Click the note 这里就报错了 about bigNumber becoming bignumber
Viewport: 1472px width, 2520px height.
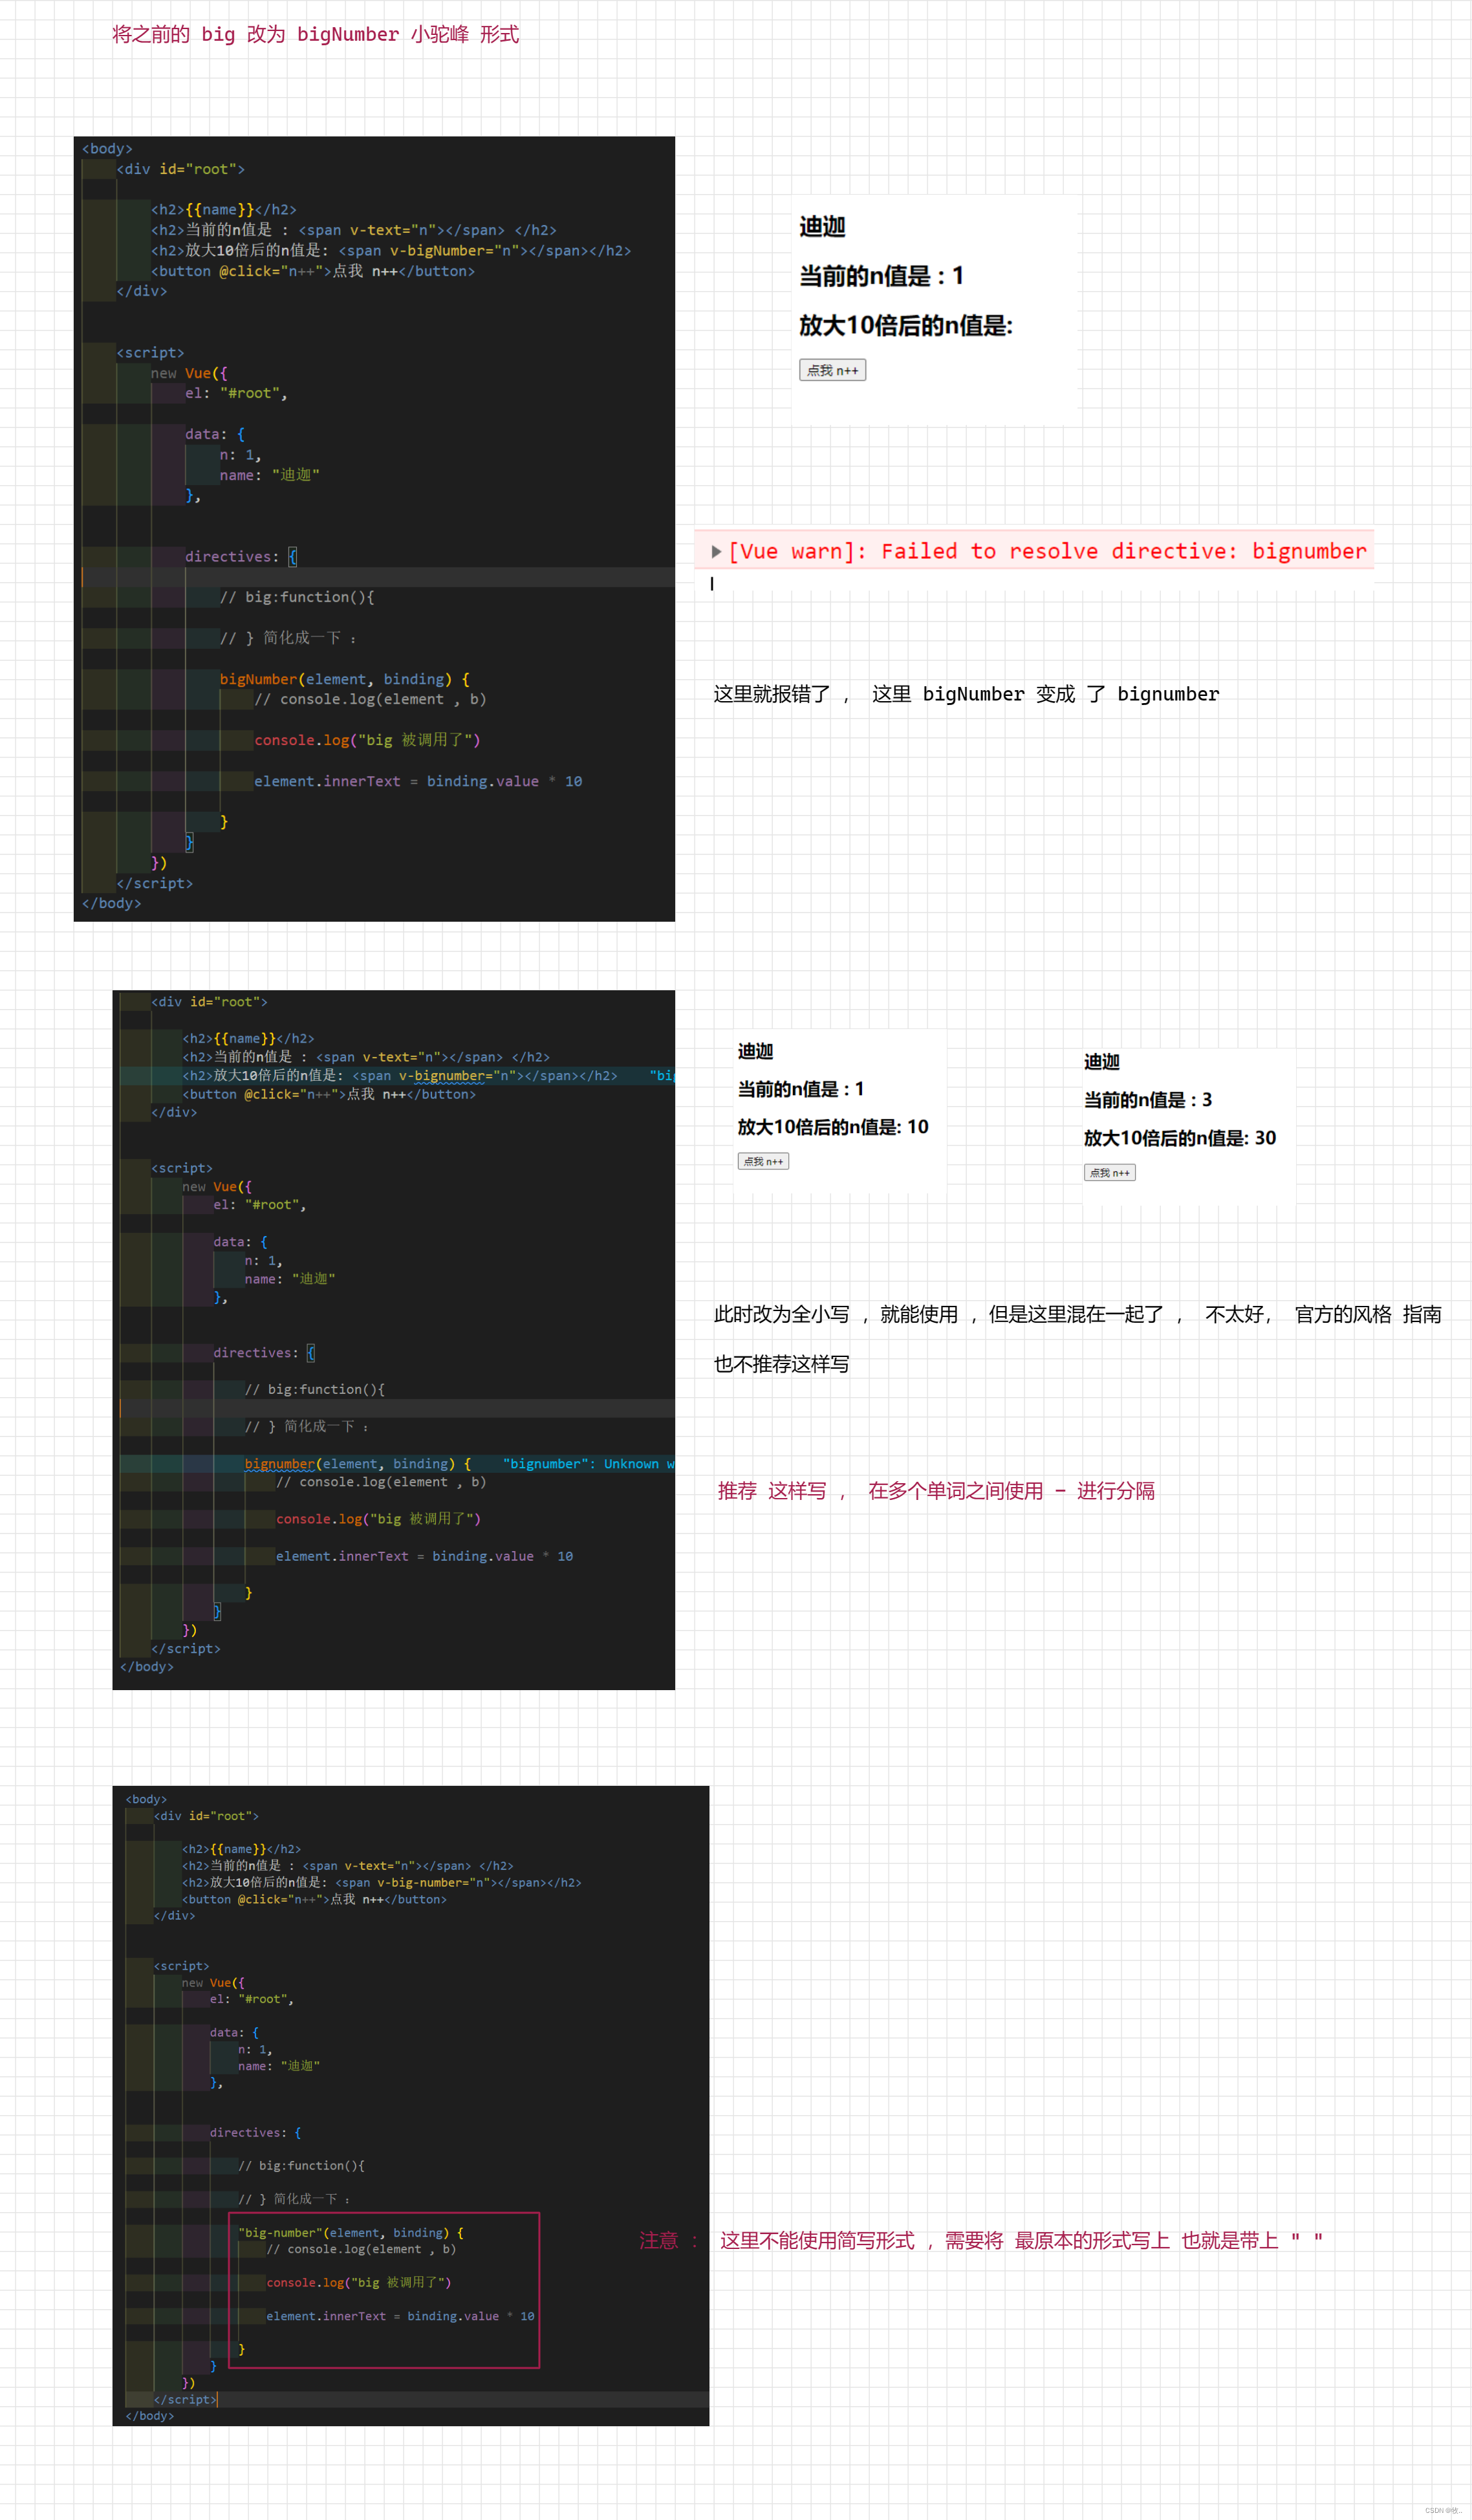pyautogui.click(x=966, y=694)
